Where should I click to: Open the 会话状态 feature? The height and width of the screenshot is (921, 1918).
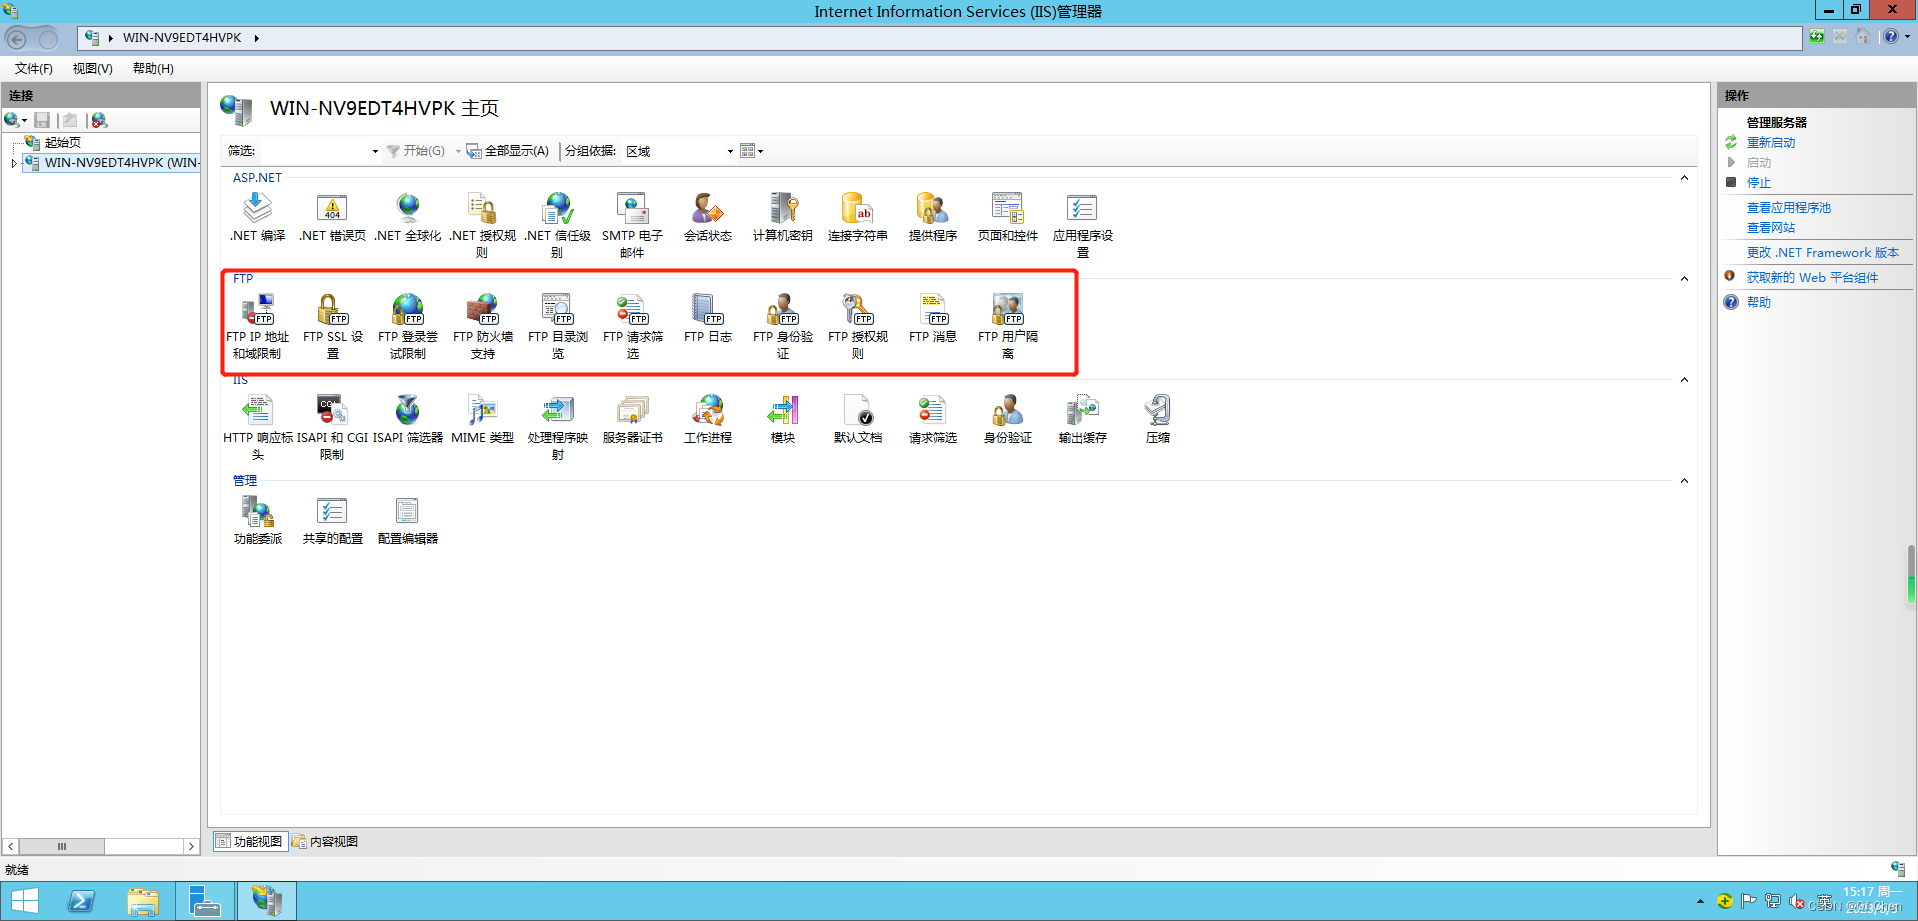pos(708,217)
